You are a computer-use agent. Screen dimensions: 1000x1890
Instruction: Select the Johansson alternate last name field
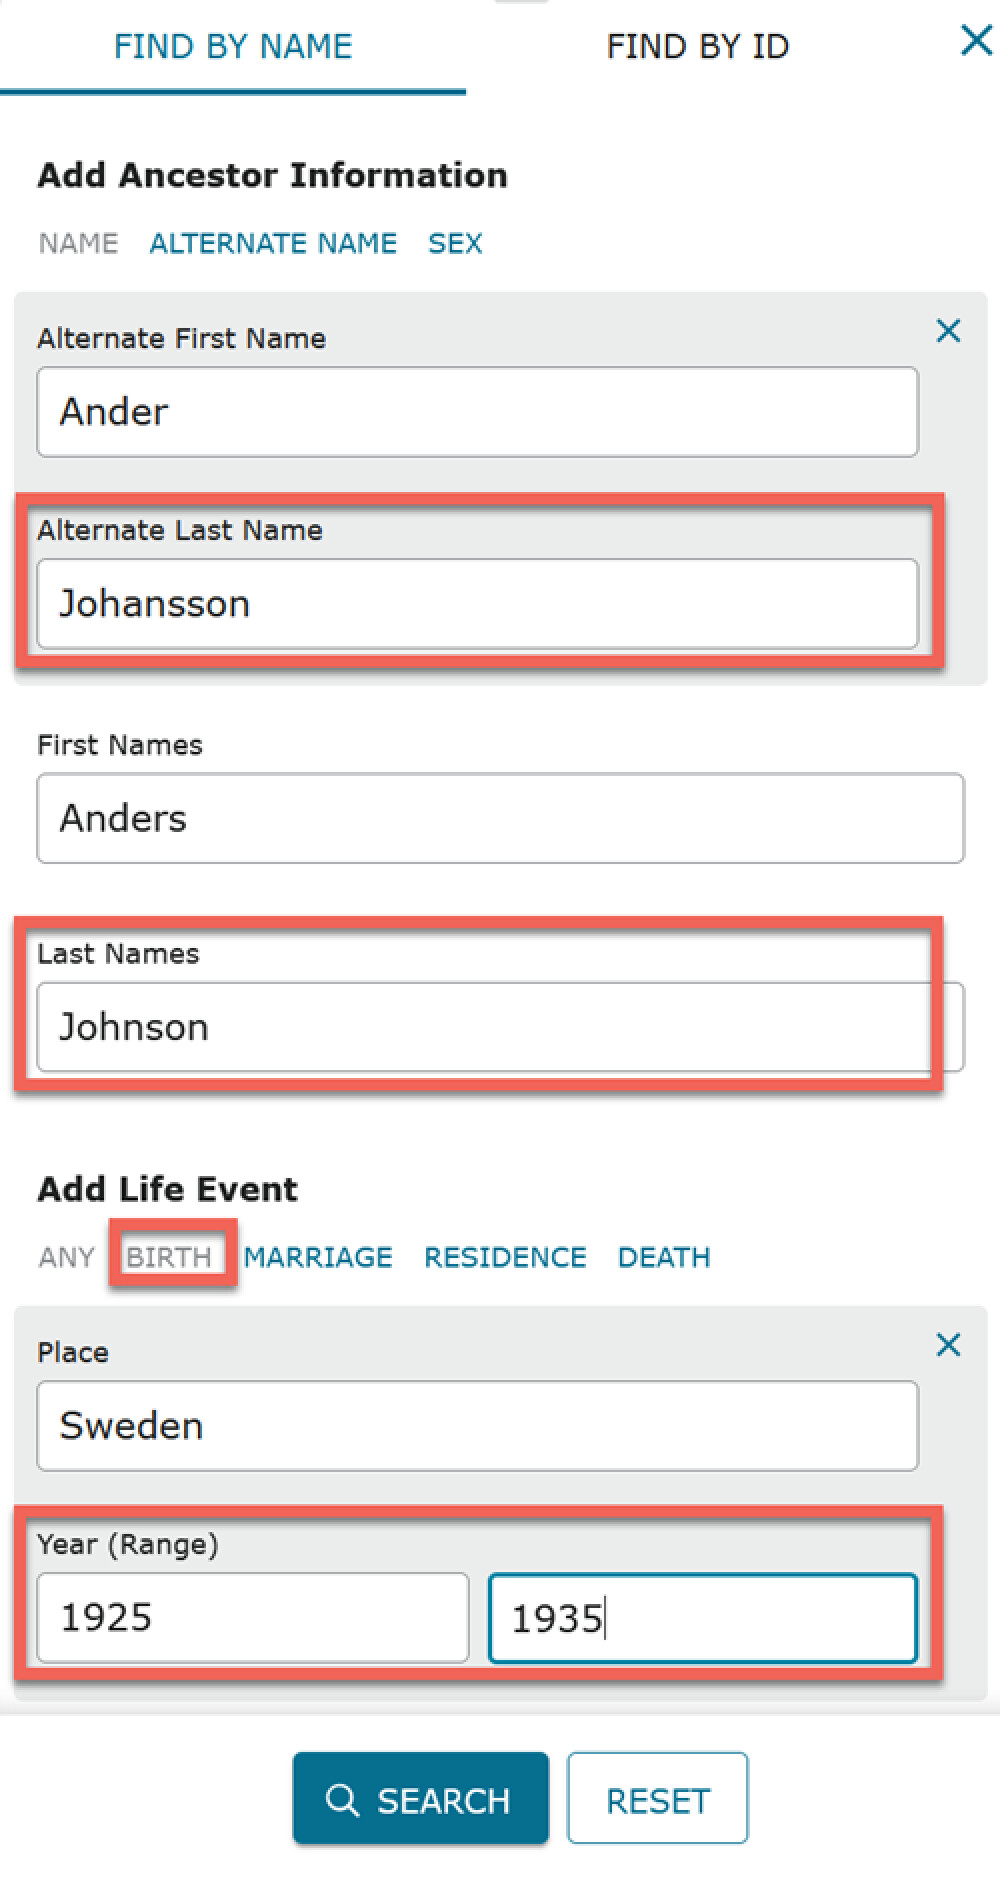(x=478, y=603)
